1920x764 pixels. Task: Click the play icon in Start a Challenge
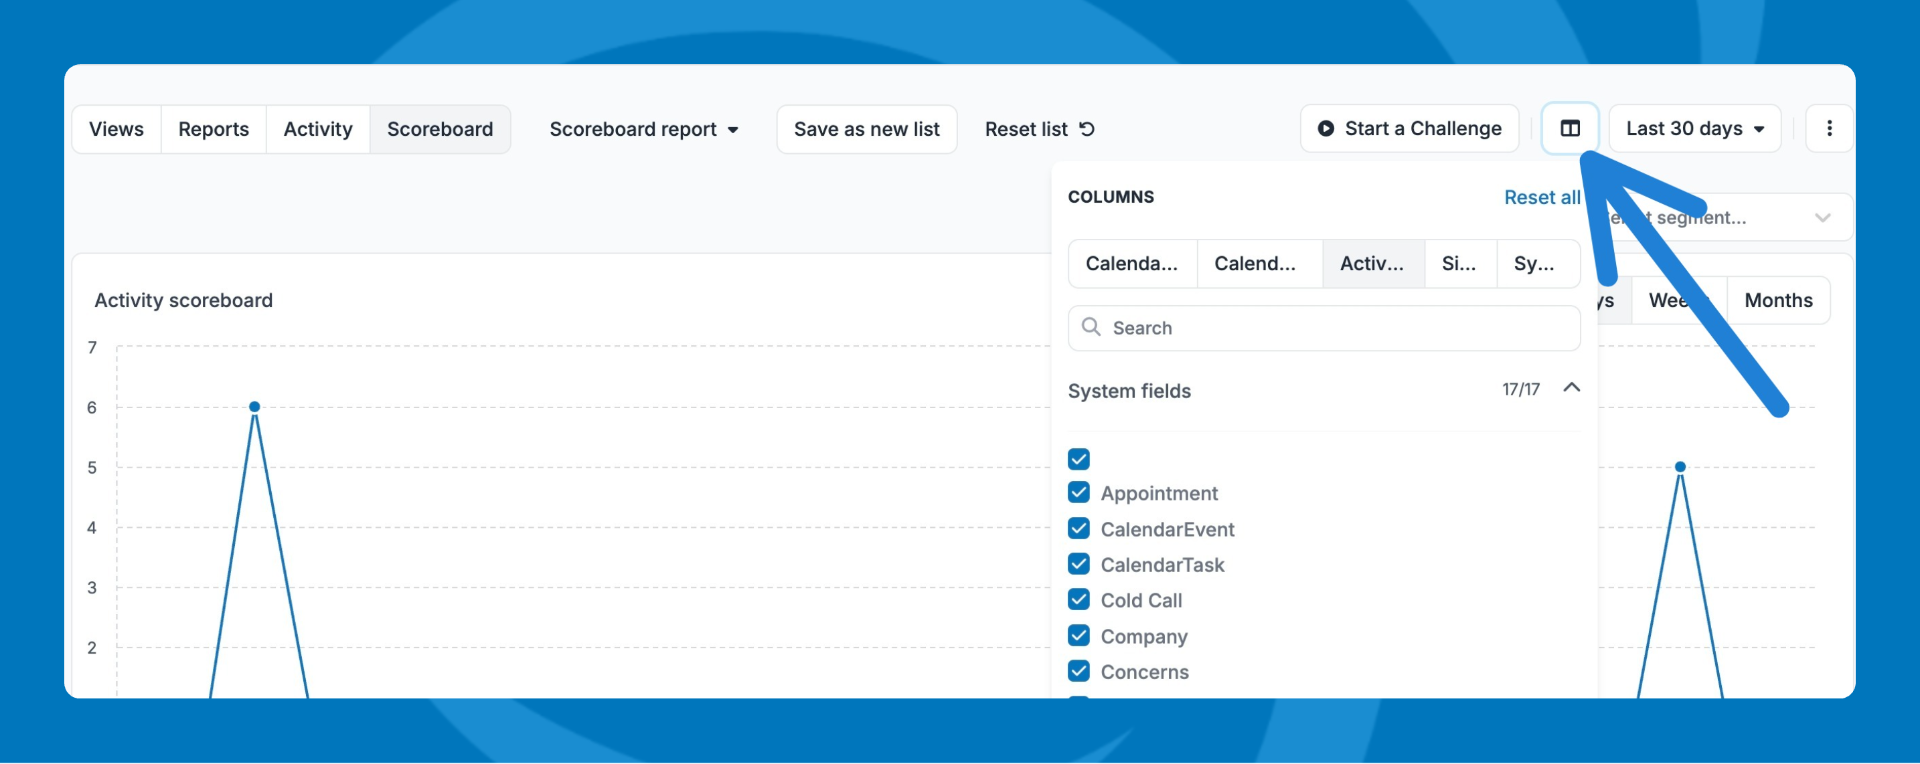click(x=1326, y=129)
